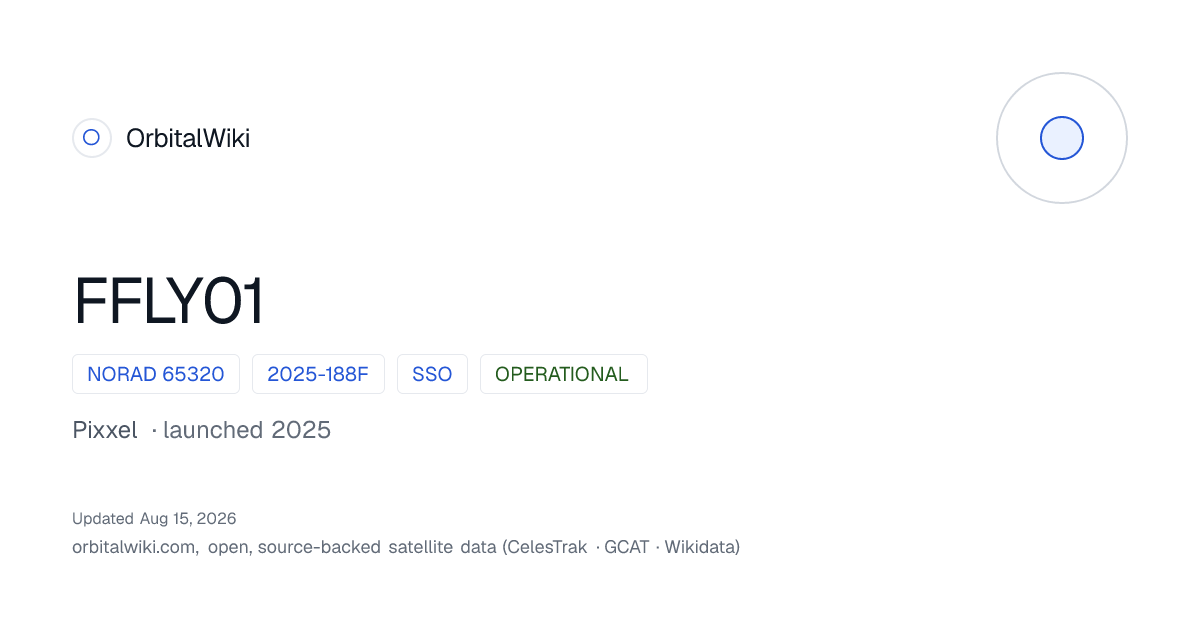
Task: Click the open, source-backed phrase
Action: 295,547
